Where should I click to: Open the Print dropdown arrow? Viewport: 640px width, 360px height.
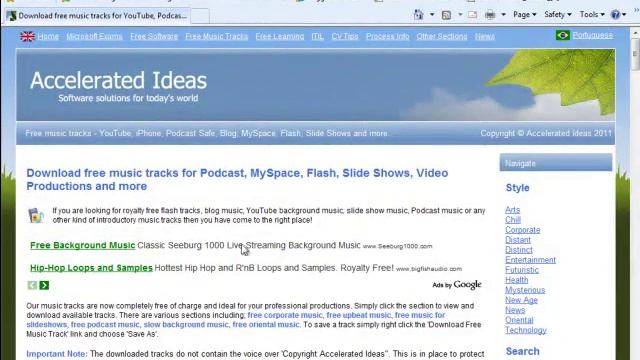coord(503,15)
